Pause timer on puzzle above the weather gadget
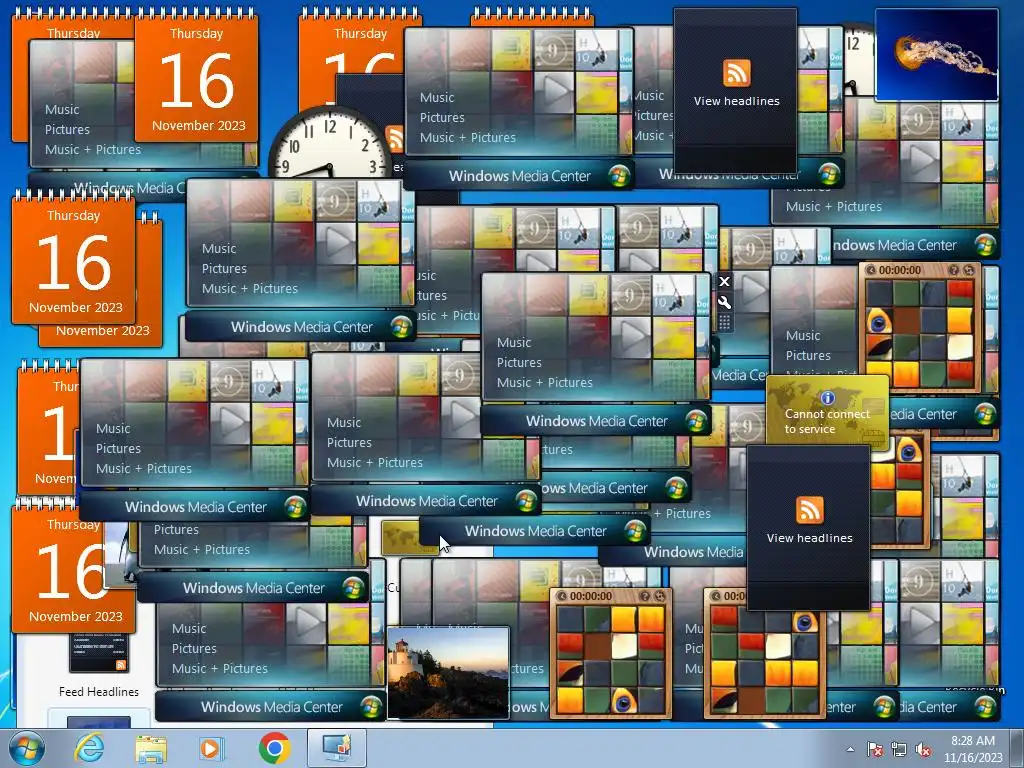1024x768 pixels. [871, 270]
